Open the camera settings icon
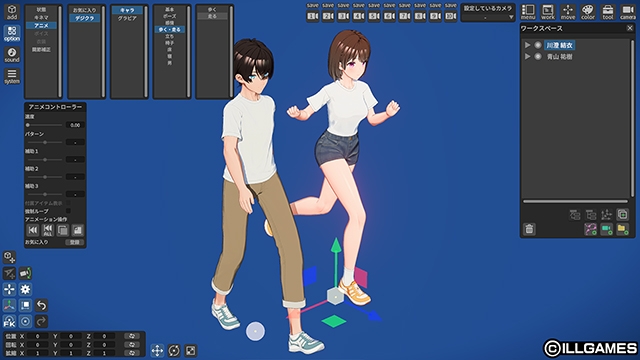This screenshot has height=360, width=640. click(628, 12)
